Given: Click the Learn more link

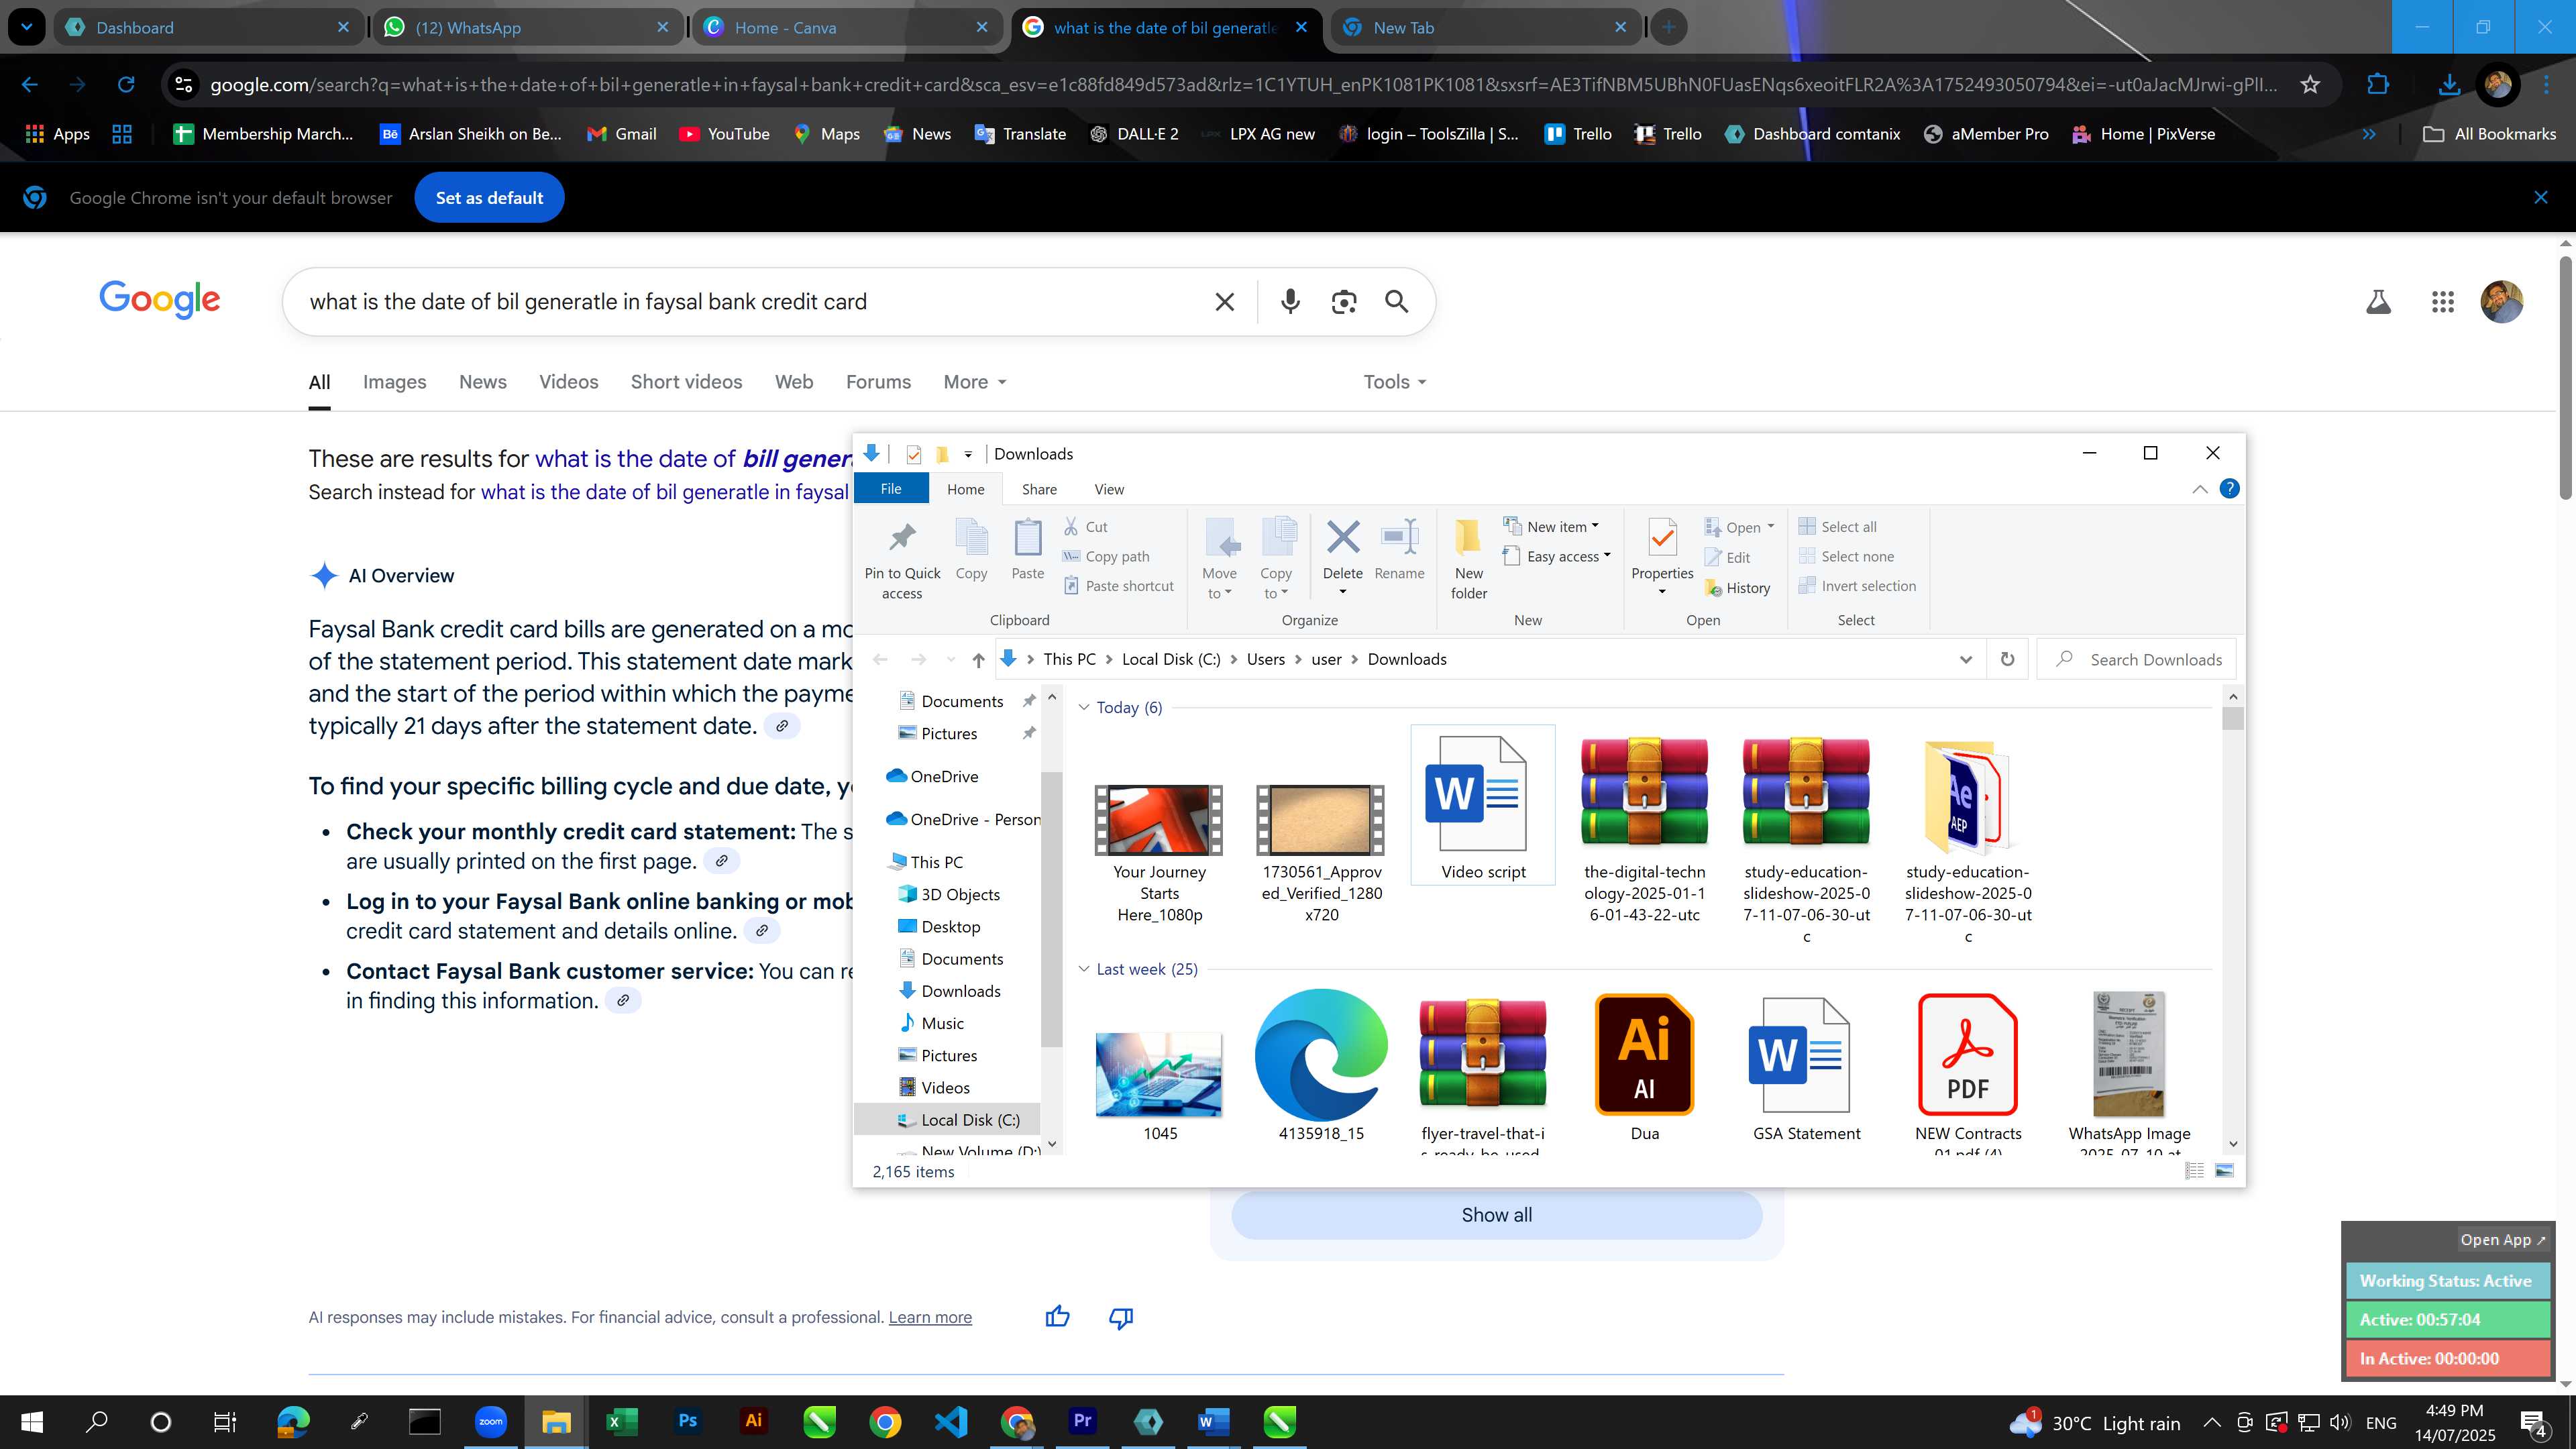Looking at the screenshot, I should coord(930,1317).
